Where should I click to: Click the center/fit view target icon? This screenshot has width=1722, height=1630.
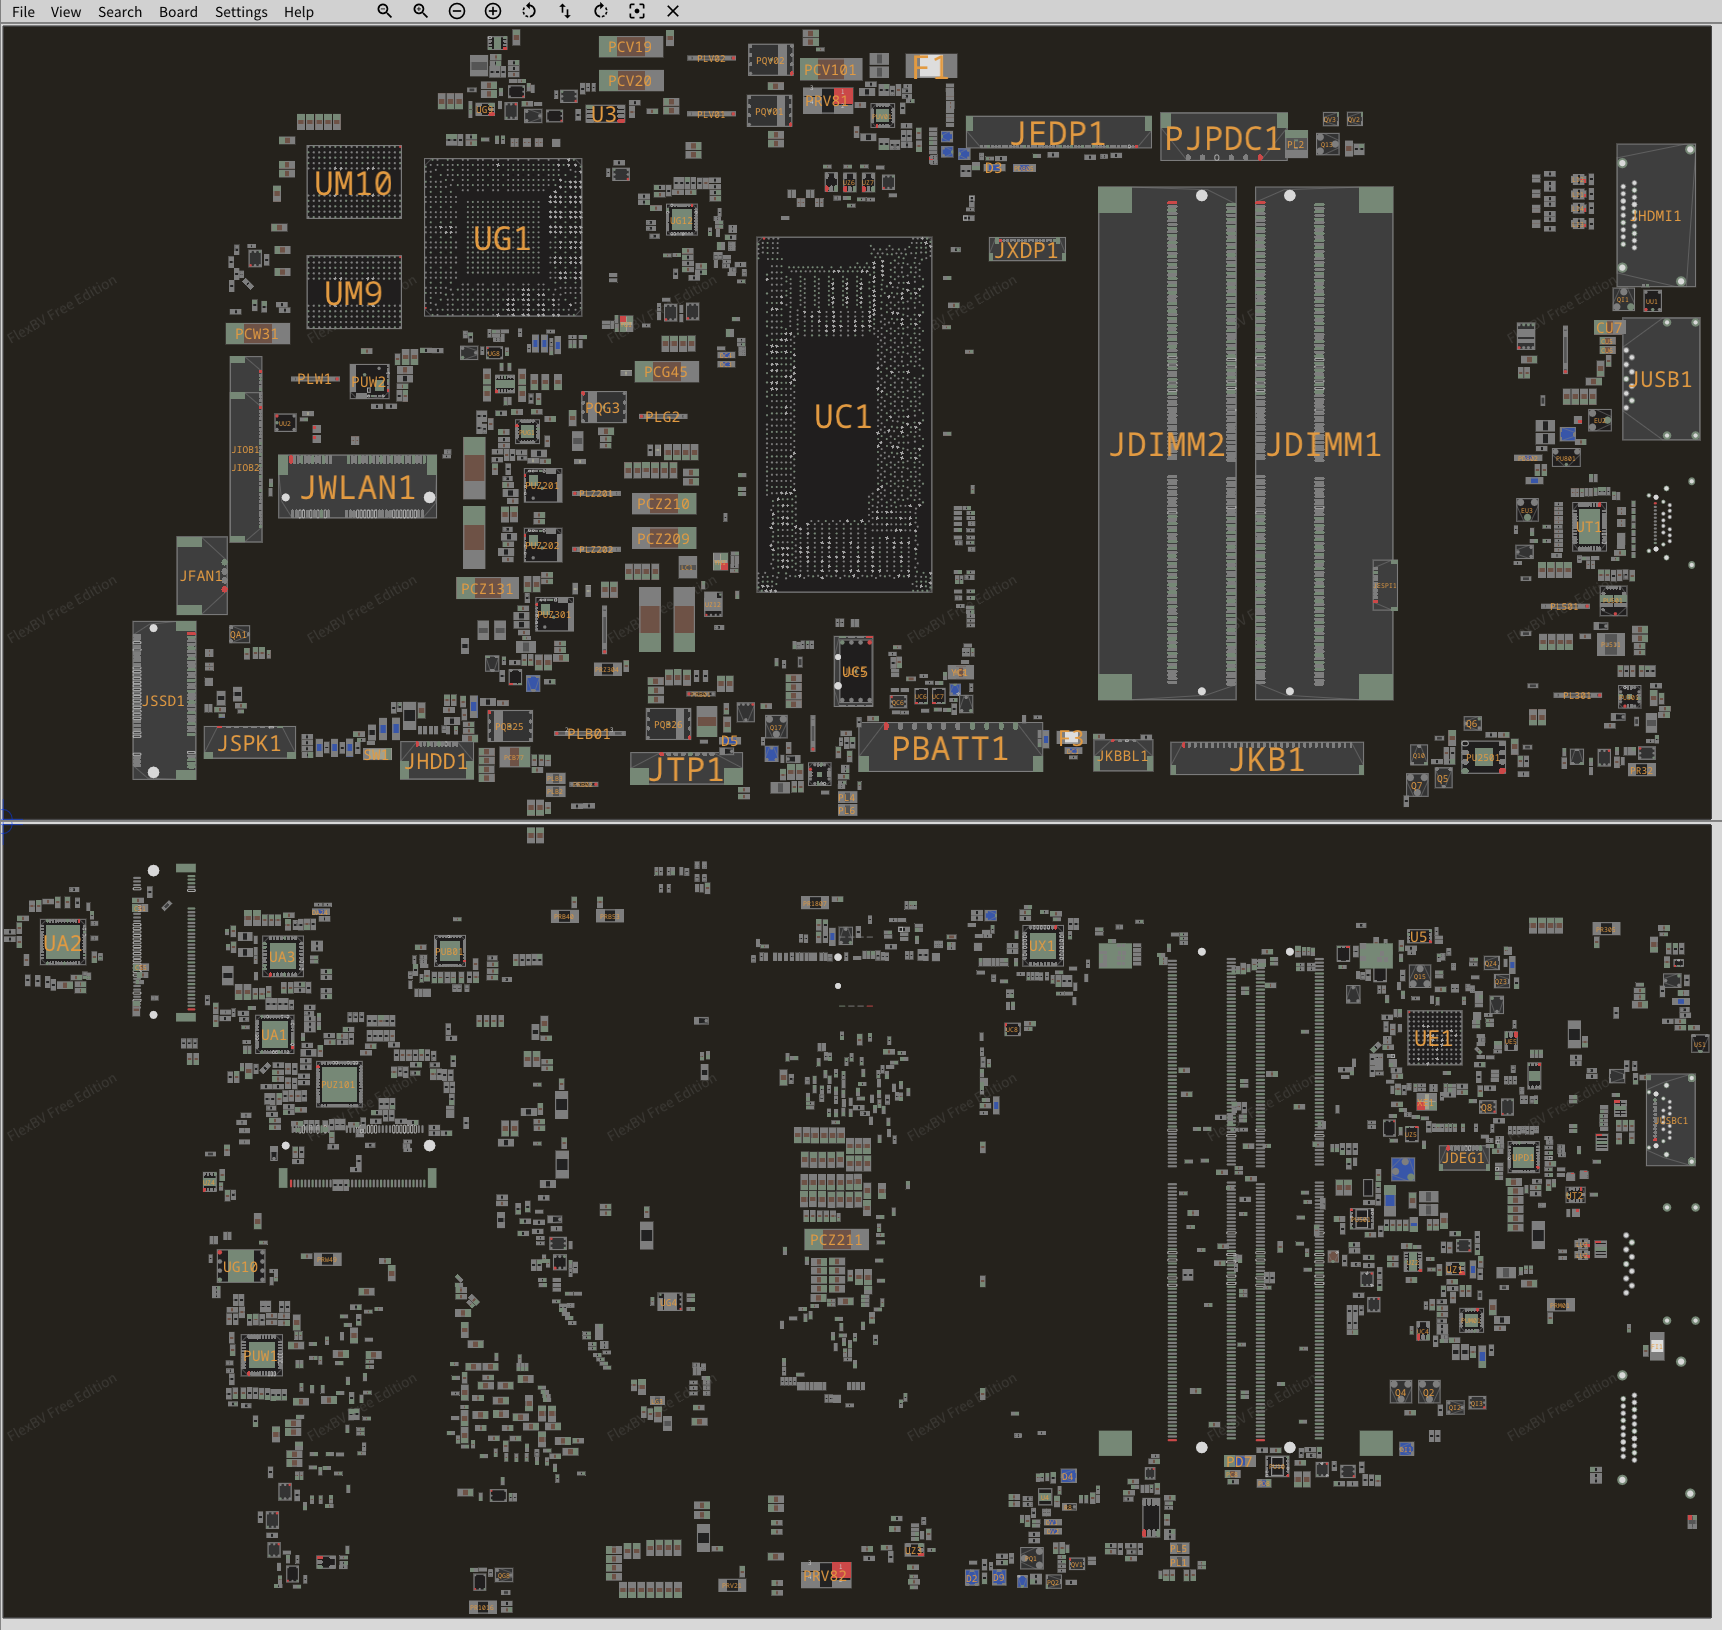coord(637,11)
